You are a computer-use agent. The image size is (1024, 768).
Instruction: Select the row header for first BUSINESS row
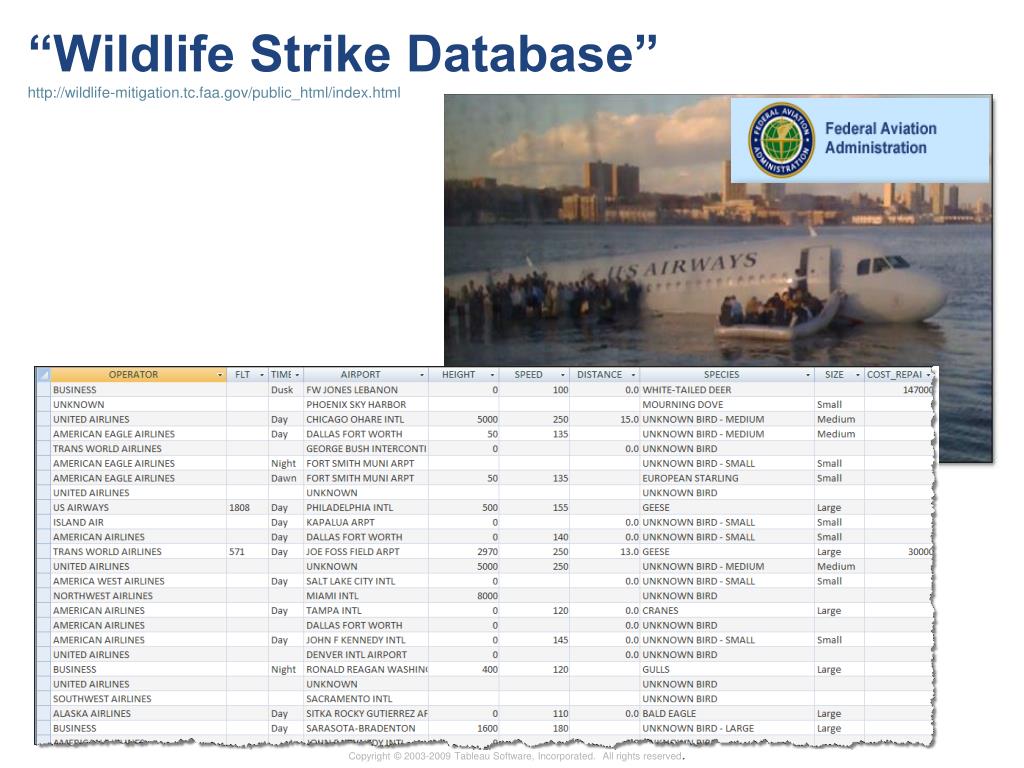[43, 390]
